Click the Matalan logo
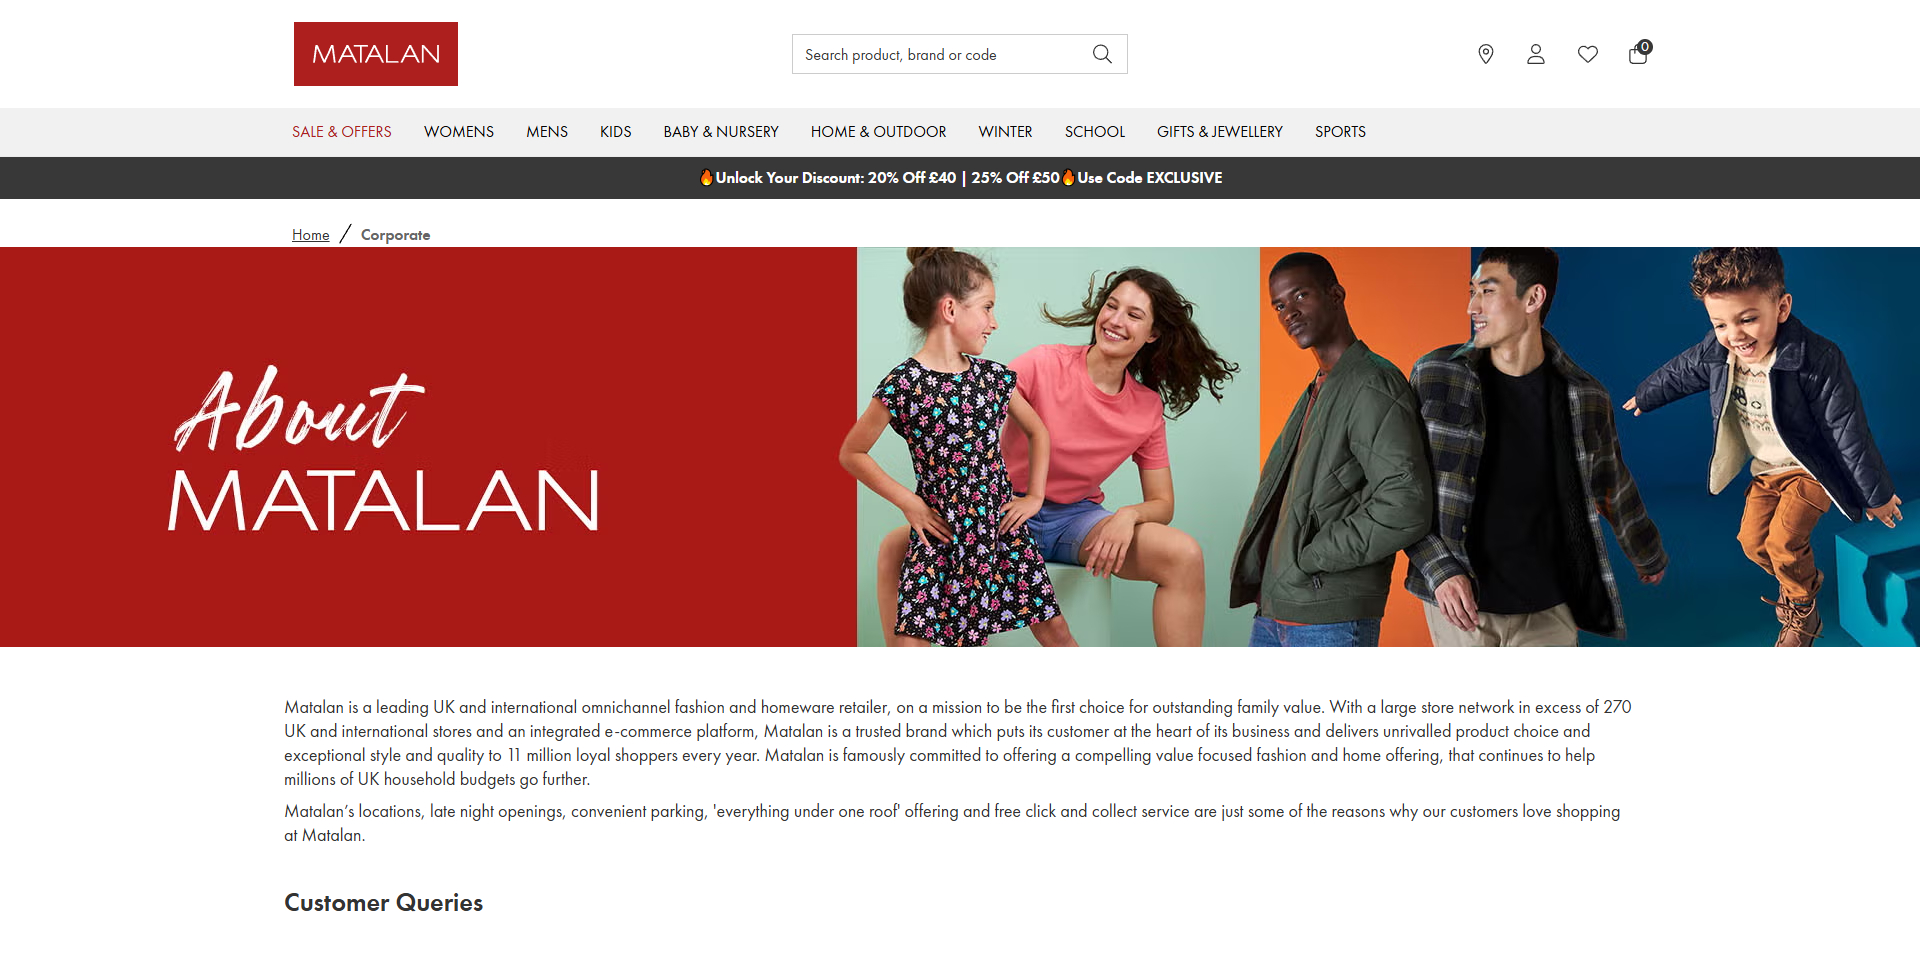Screen dimensions: 1920x953 tap(375, 53)
